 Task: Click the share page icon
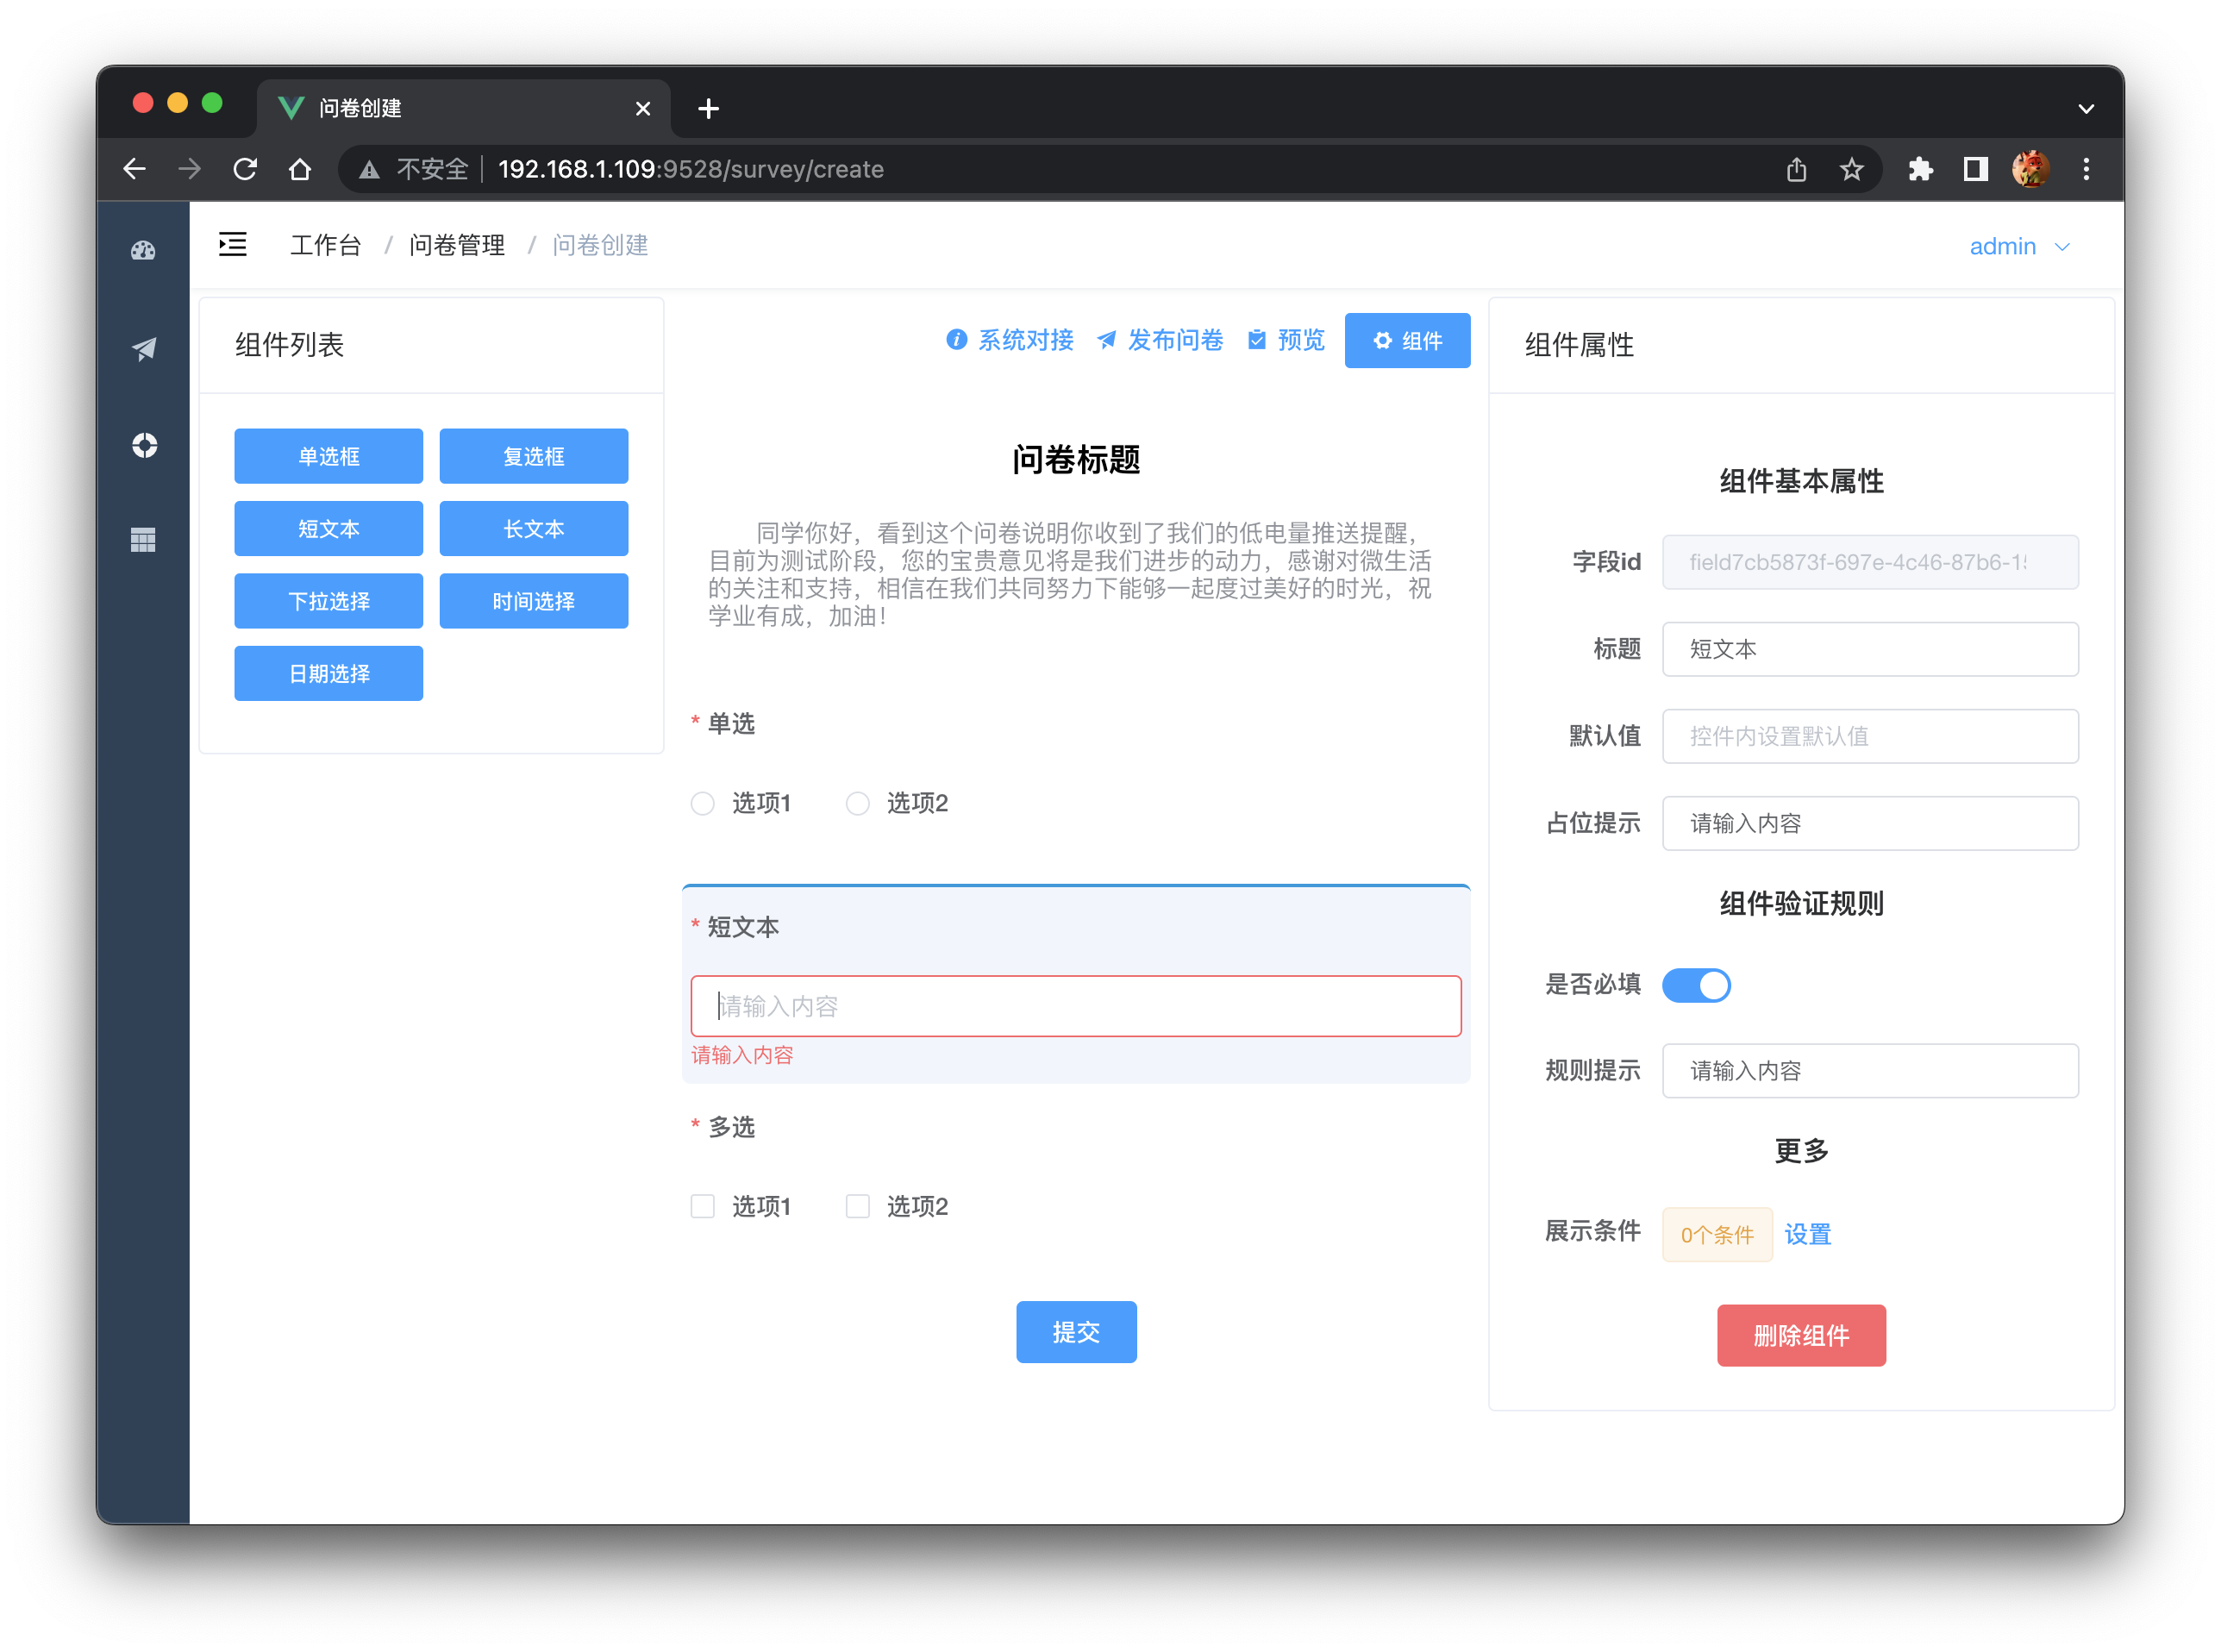point(1796,169)
